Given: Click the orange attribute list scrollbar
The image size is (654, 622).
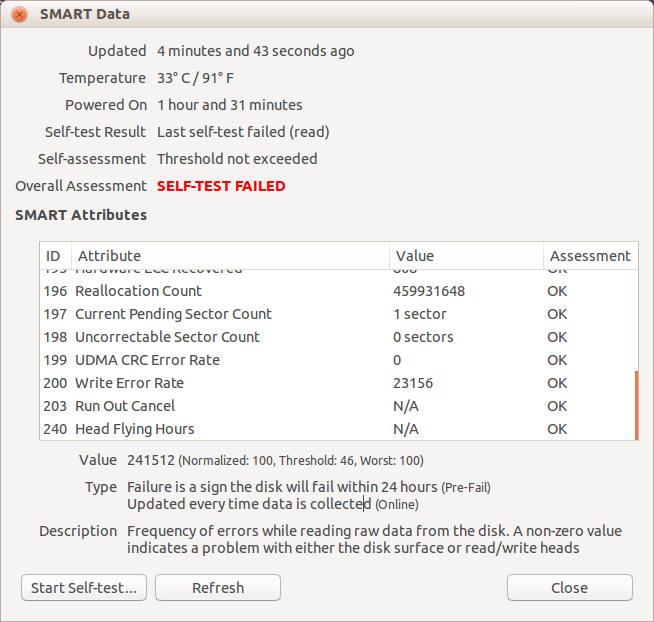Looking at the screenshot, I should click(636, 405).
